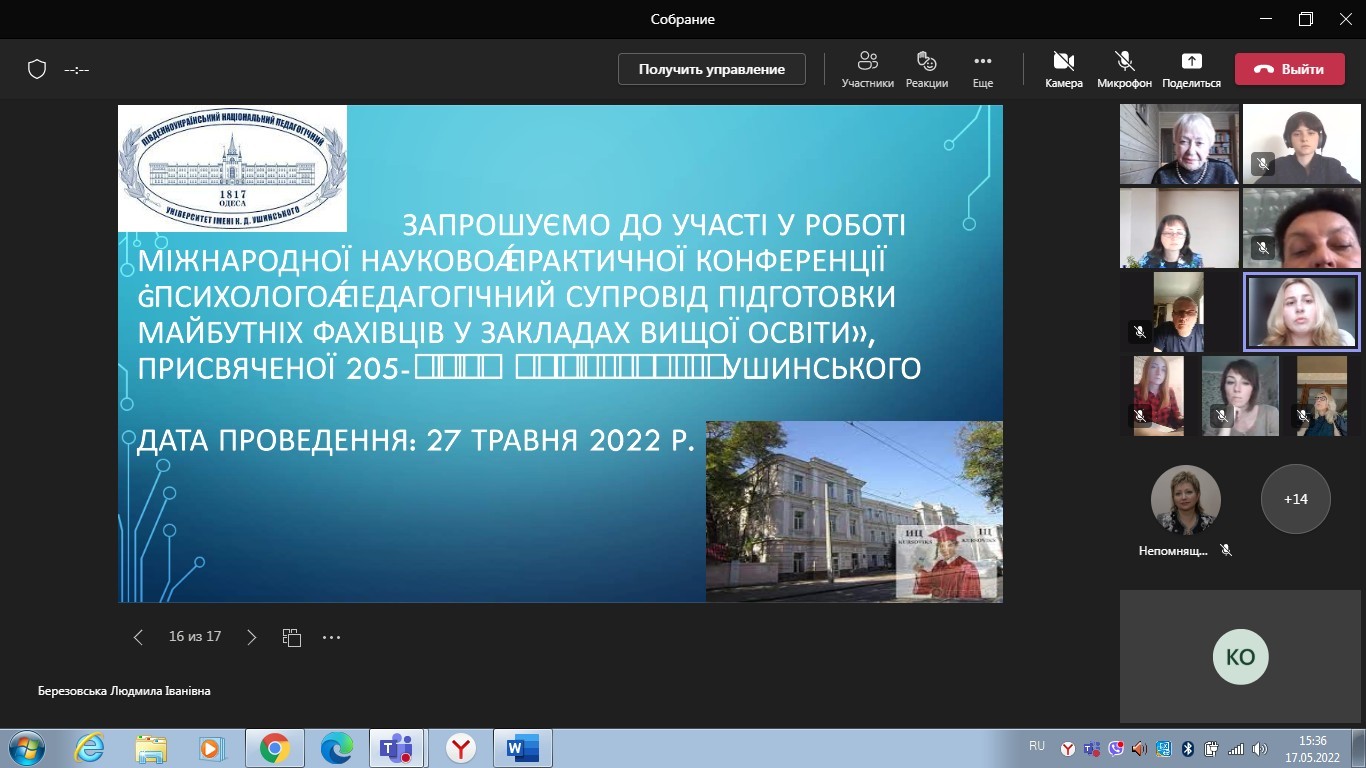The height and width of the screenshot is (768, 1366).
Task: Leave the meeting with Выйти button
Action: tap(1289, 69)
